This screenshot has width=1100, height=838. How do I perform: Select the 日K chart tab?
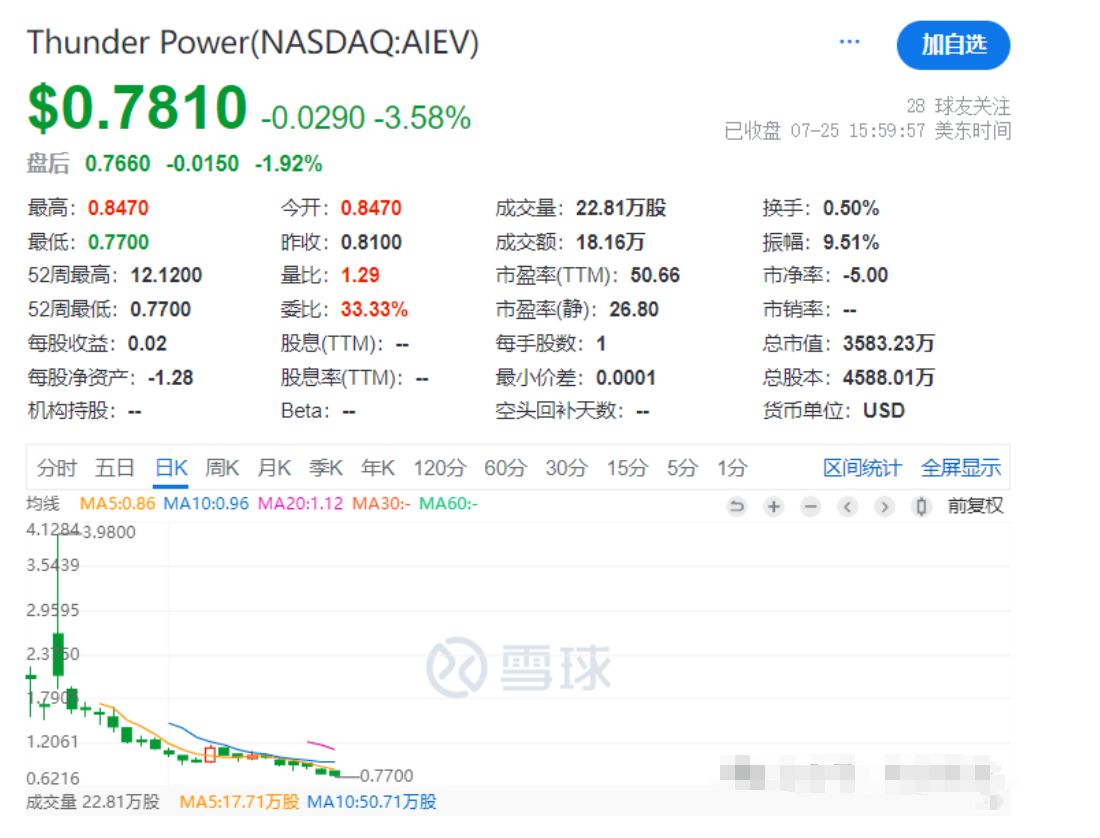(x=171, y=468)
